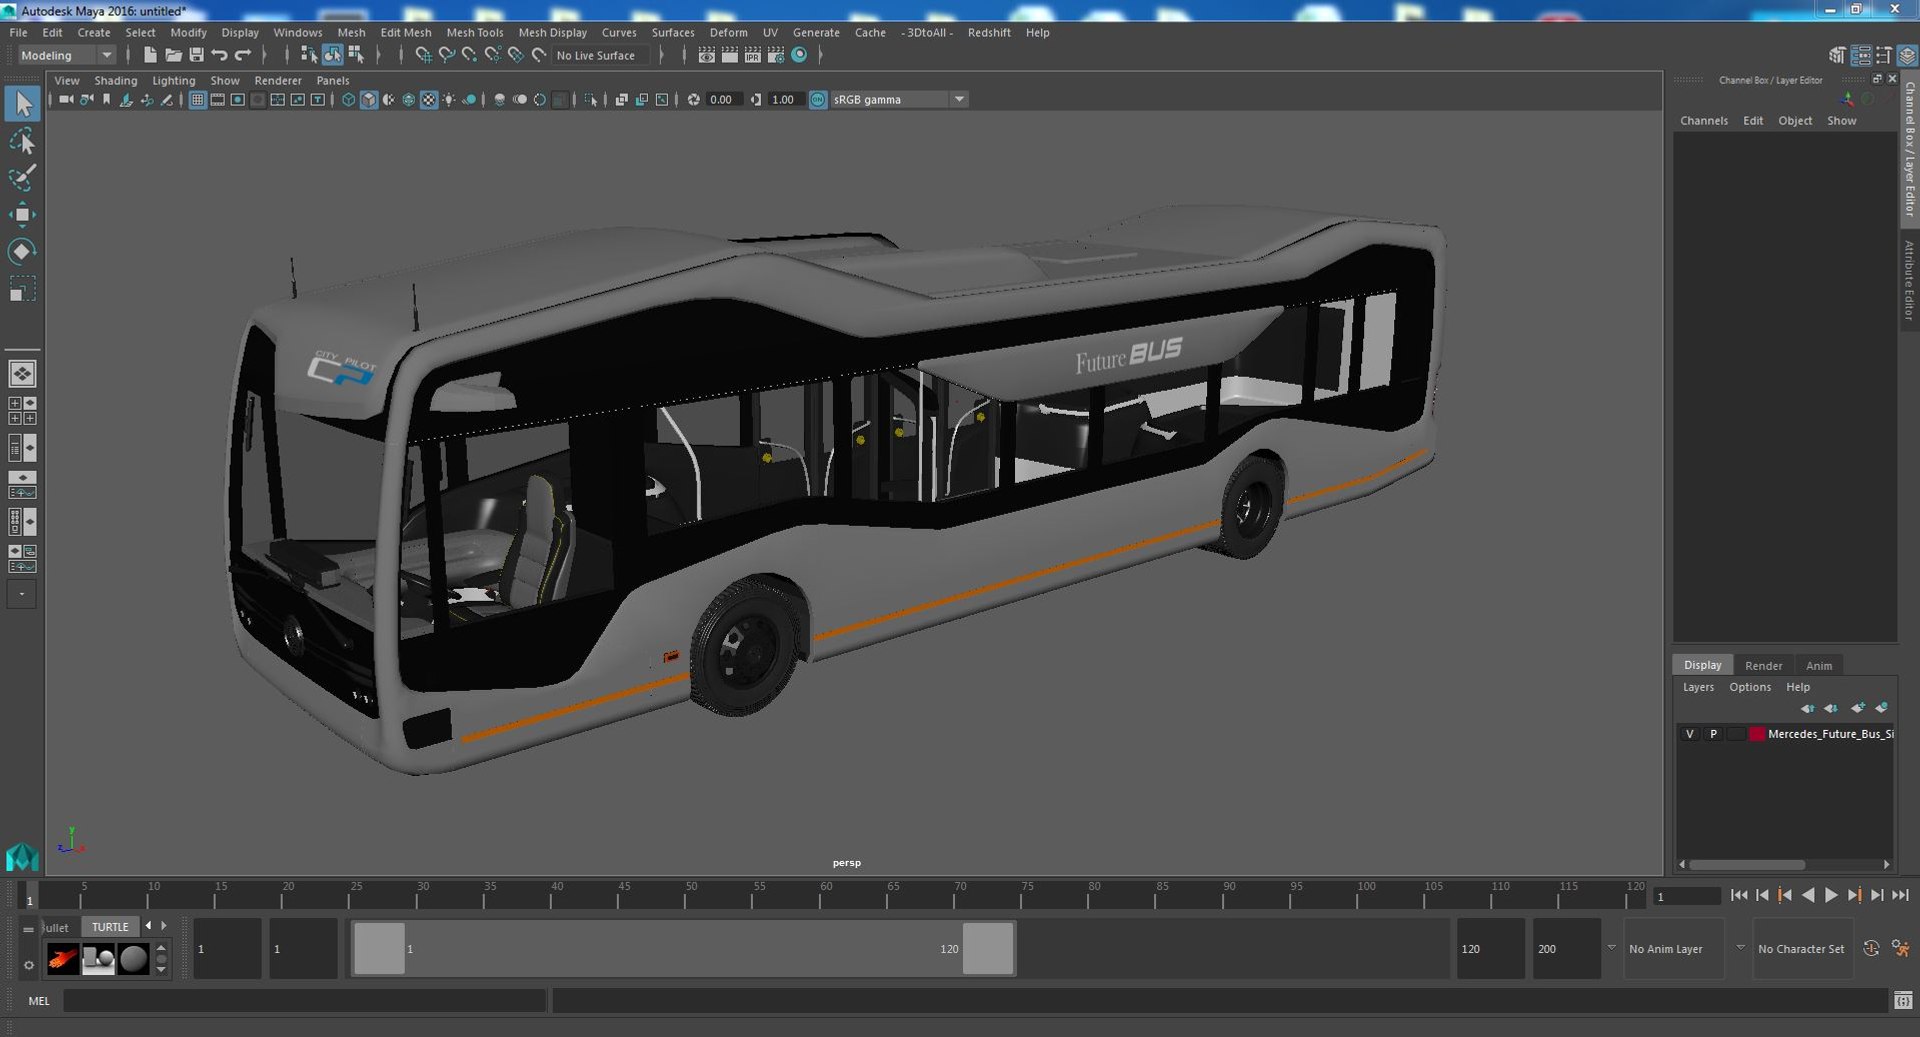This screenshot has width=1920, height=1037.
Task: Go to start of playback range
Action: [x=1739, y=896]
